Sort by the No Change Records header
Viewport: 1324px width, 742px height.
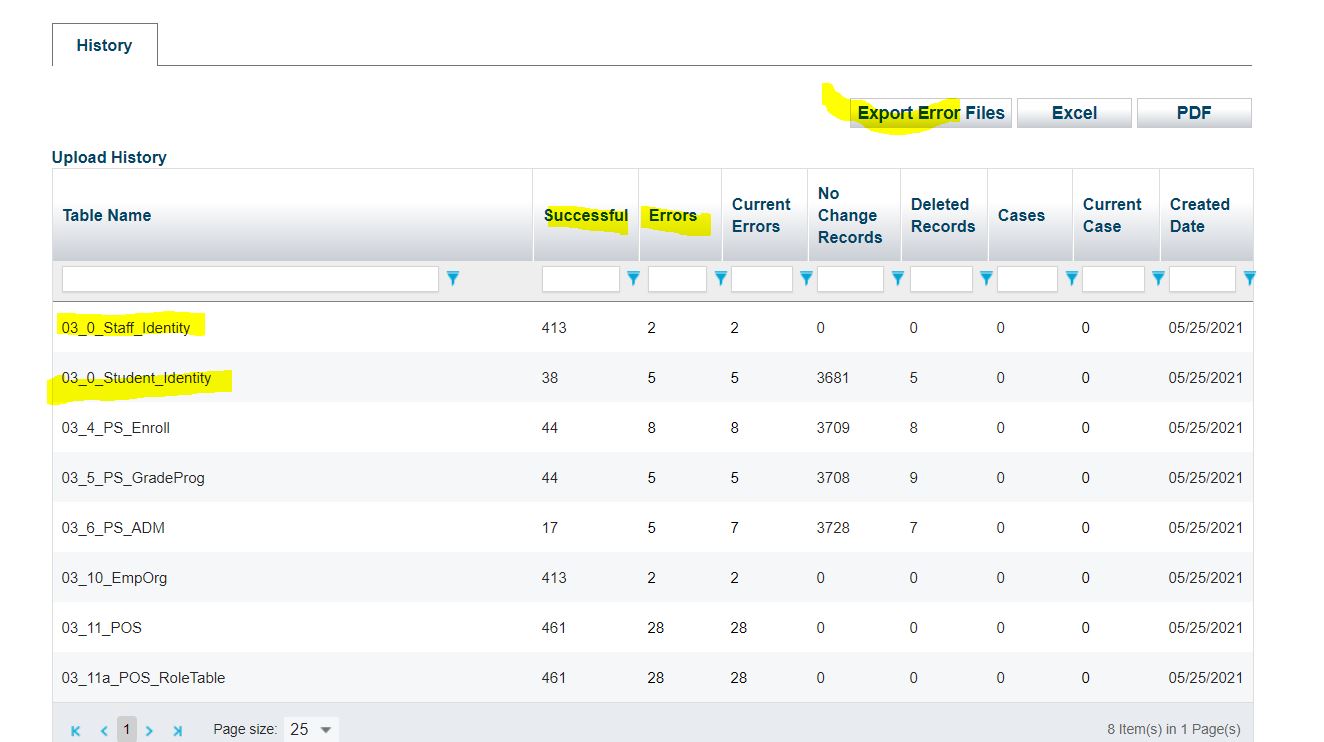coord(850,215)
